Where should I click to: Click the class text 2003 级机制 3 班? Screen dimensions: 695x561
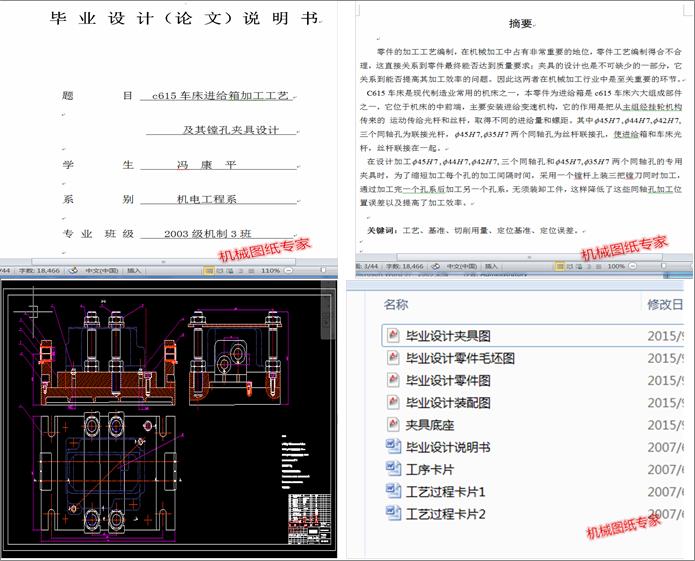207,234
